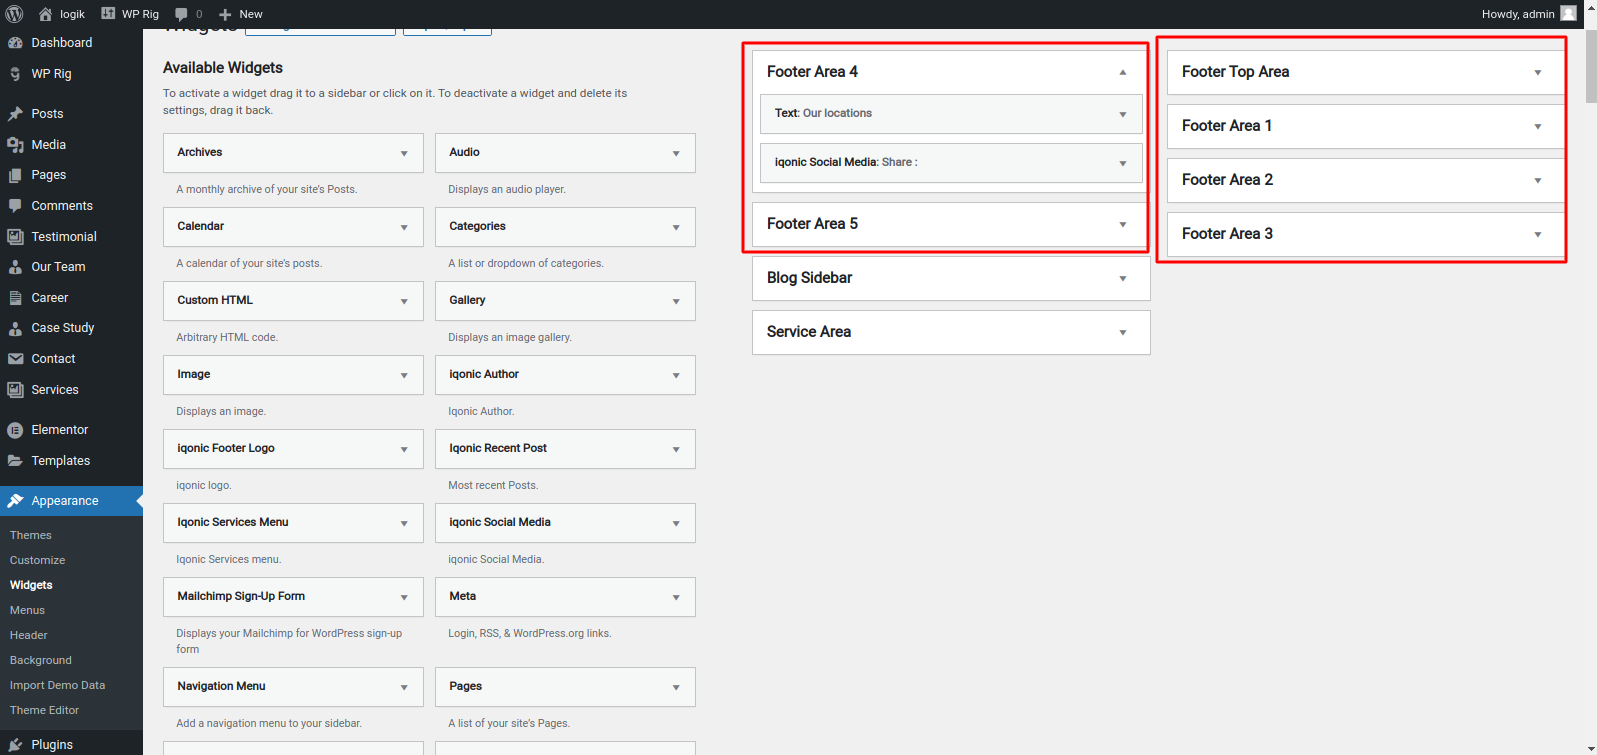The image size is (1597, 755).
Task: Click the Templates folder icon
Action: [15, 461]
